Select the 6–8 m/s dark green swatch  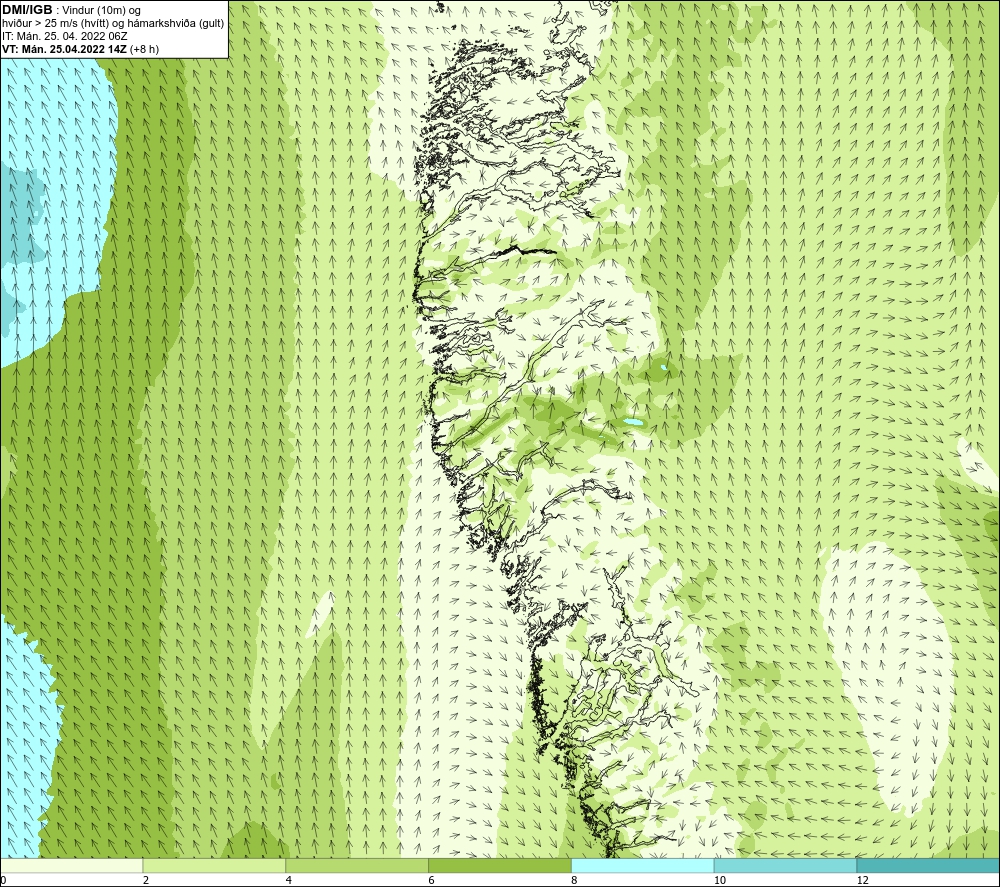click(x=500, y=865)
